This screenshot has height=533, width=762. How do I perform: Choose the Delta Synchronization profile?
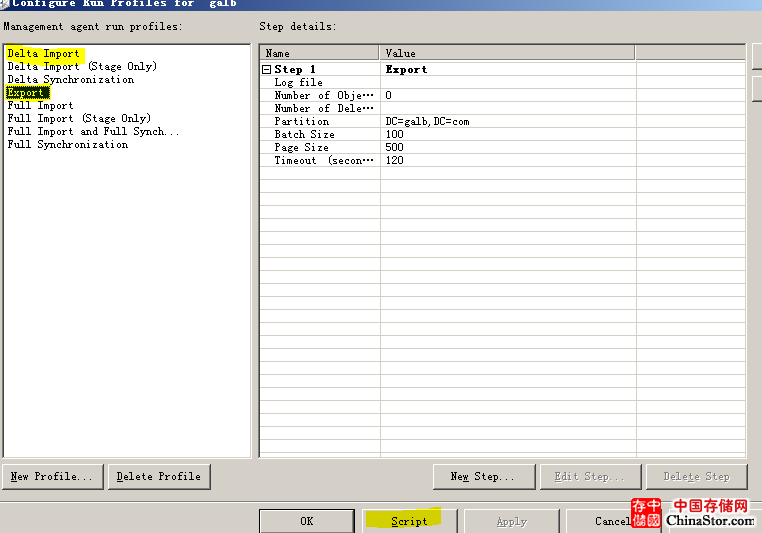pos(70,80)
